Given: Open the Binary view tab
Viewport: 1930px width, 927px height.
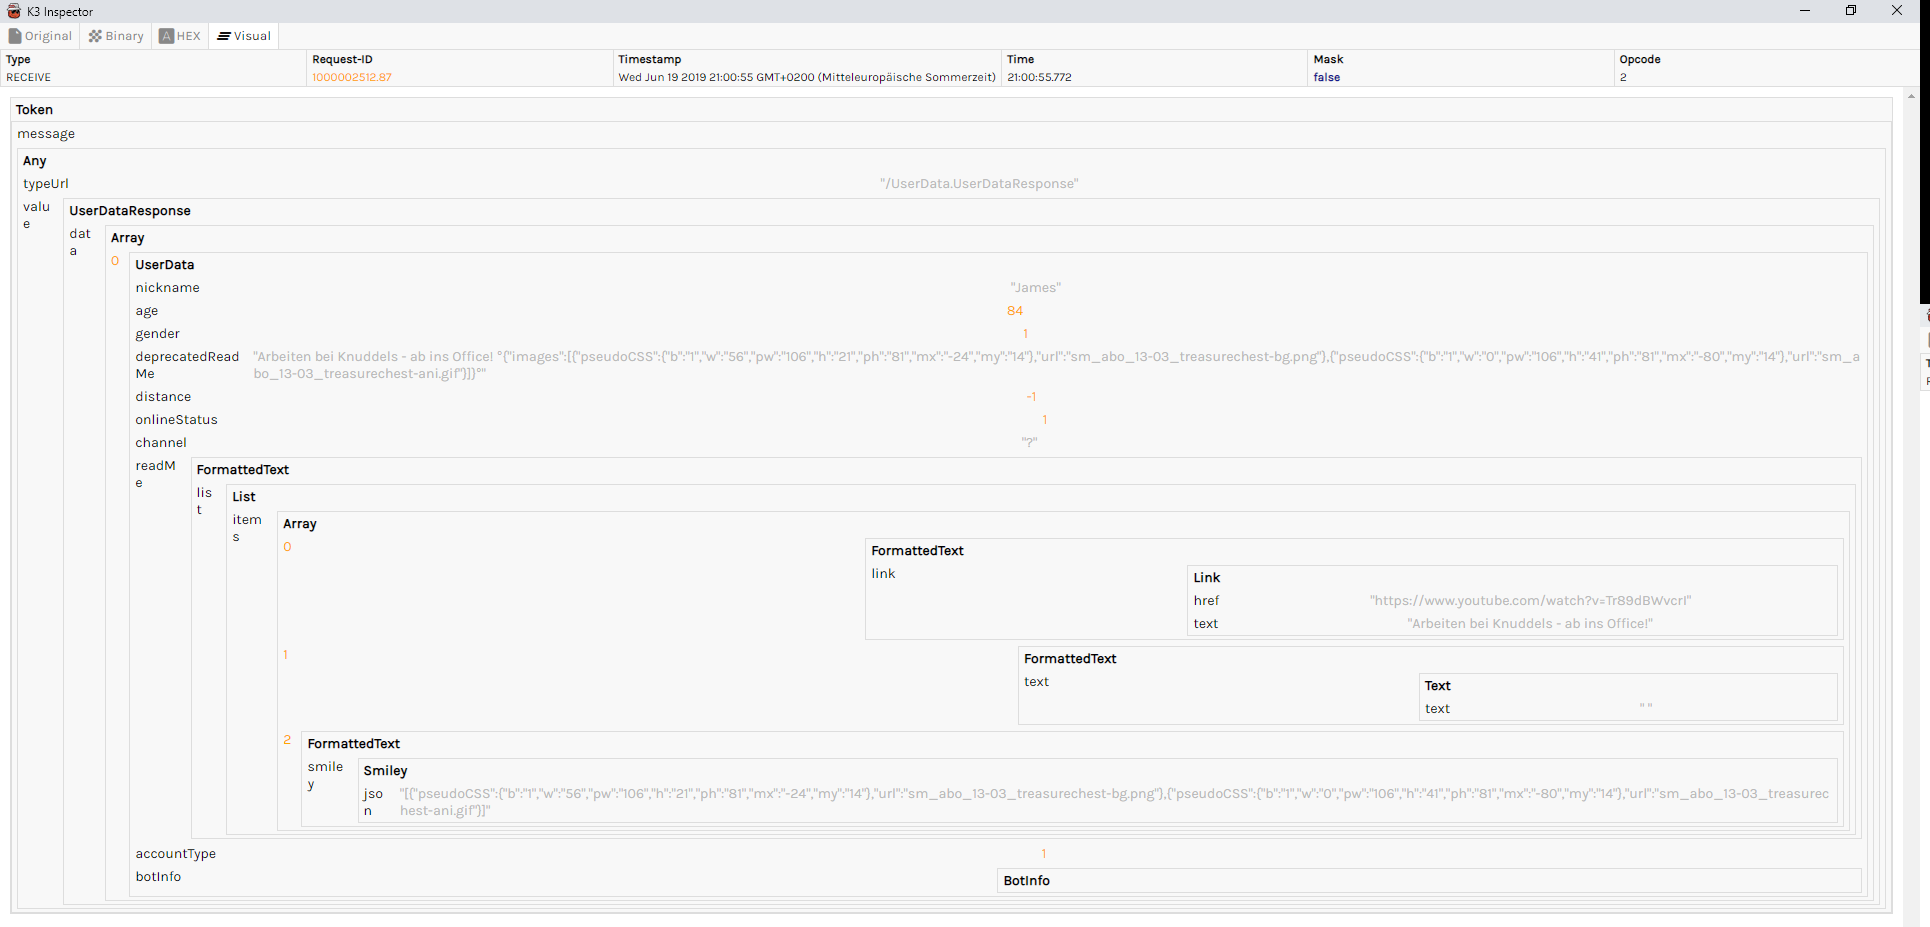Looking at the screenshot, I should point(116,36).
